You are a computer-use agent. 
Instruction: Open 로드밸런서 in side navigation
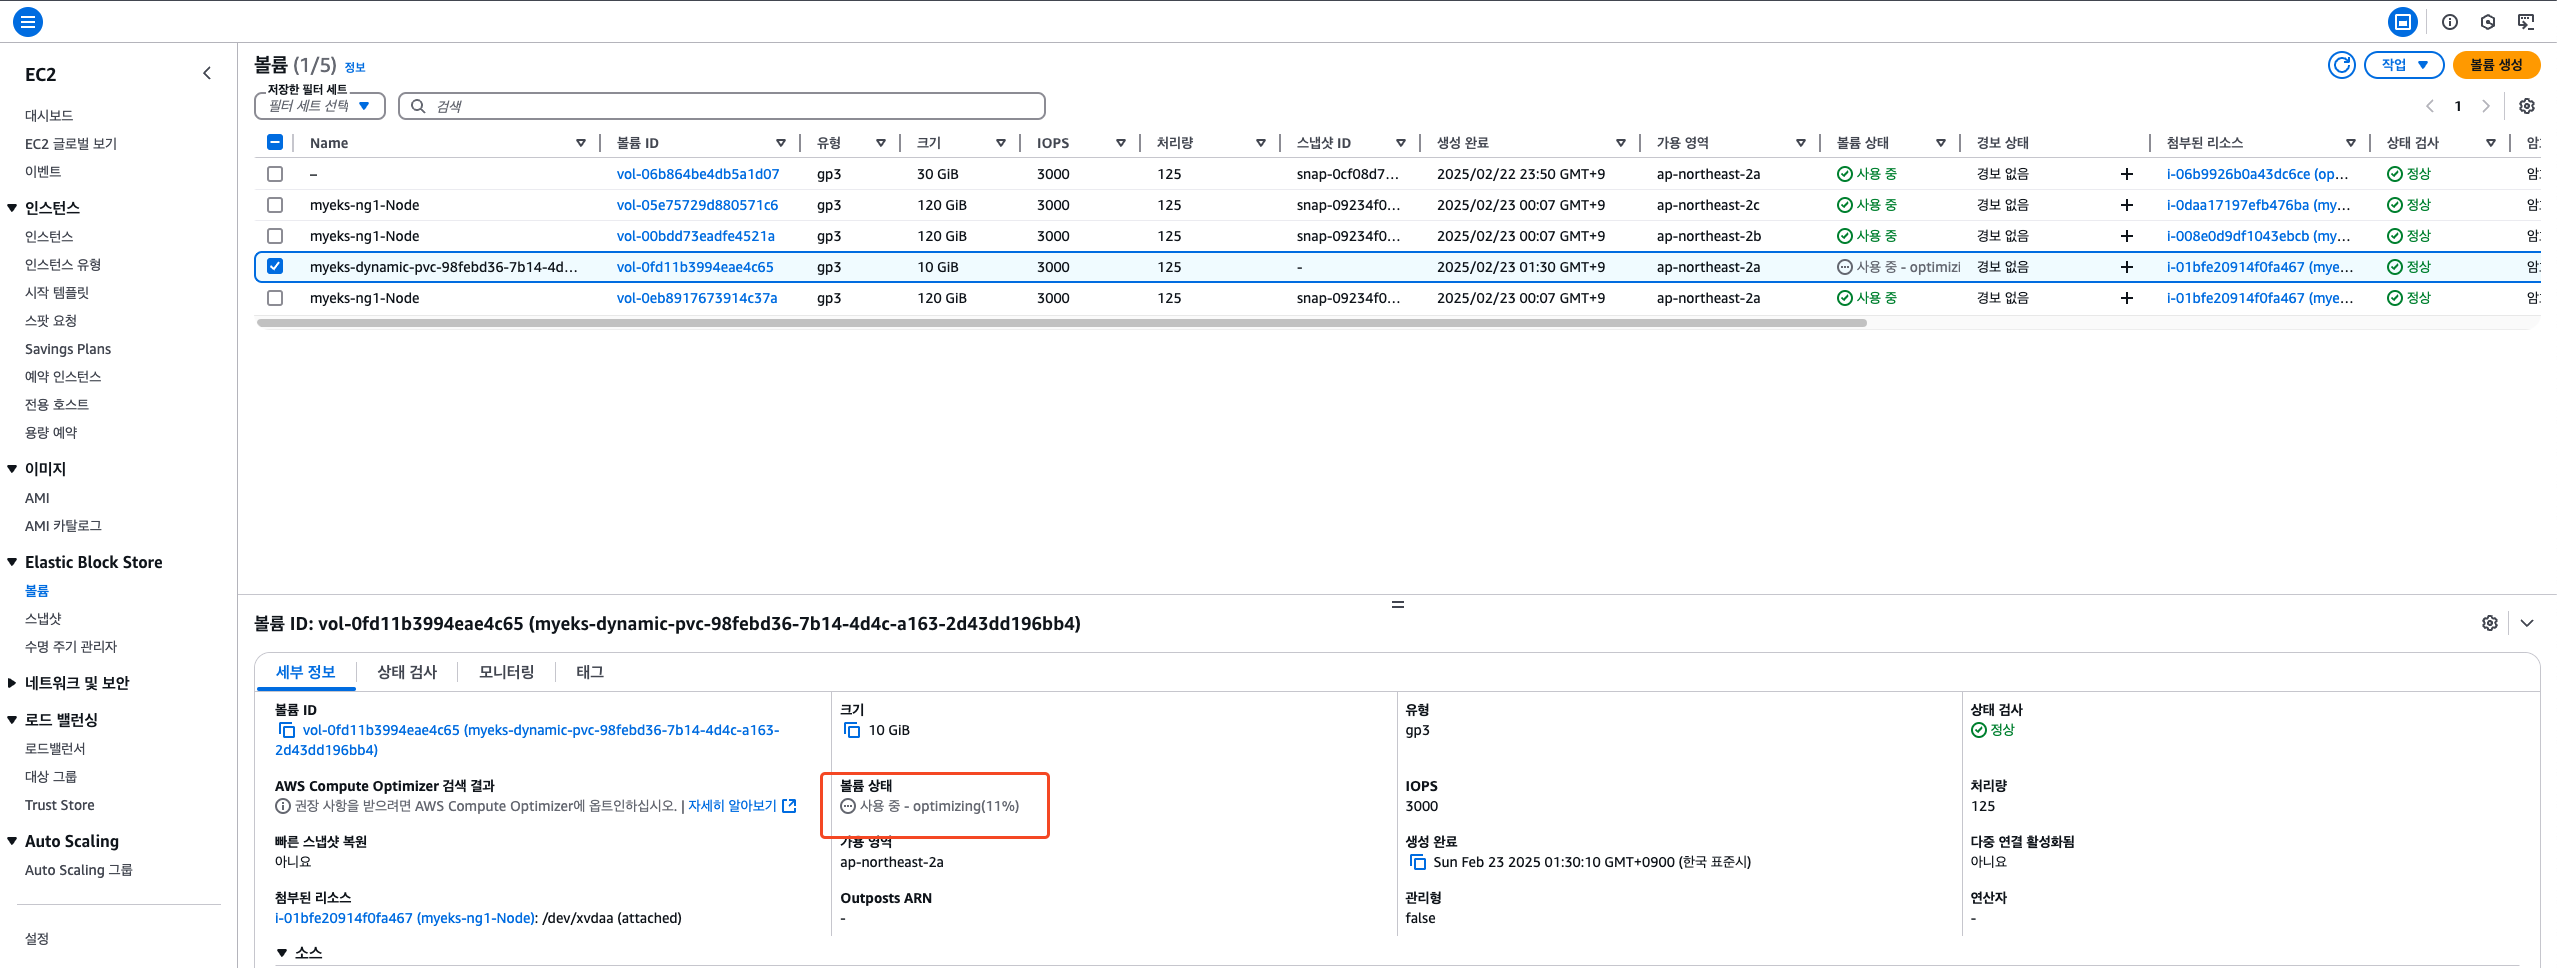click(55, 749)
